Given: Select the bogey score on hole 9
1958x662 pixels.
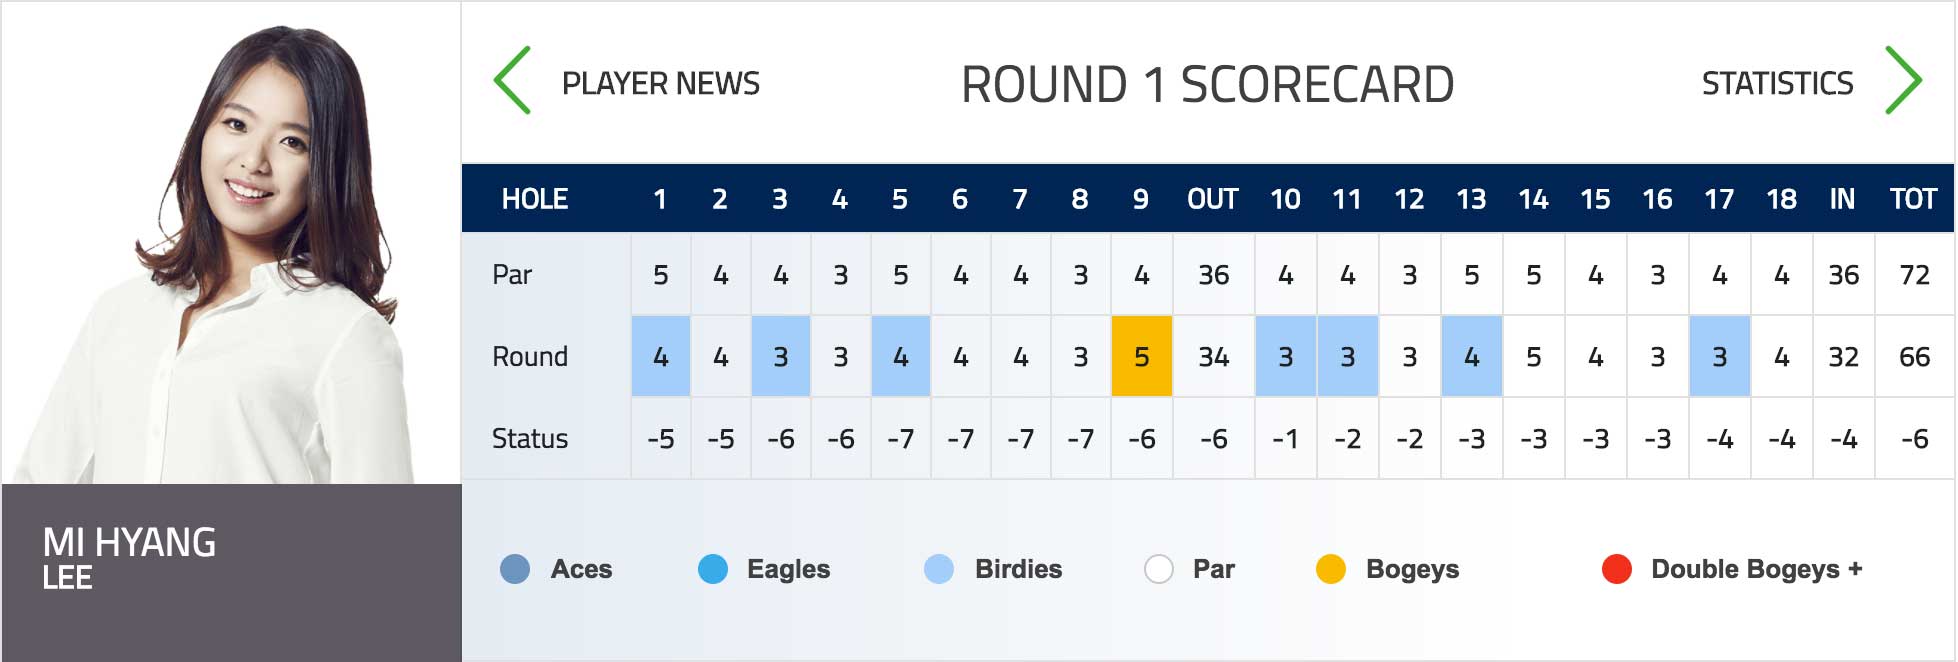Looking at the screenshot, I should tap(1141, 357).
